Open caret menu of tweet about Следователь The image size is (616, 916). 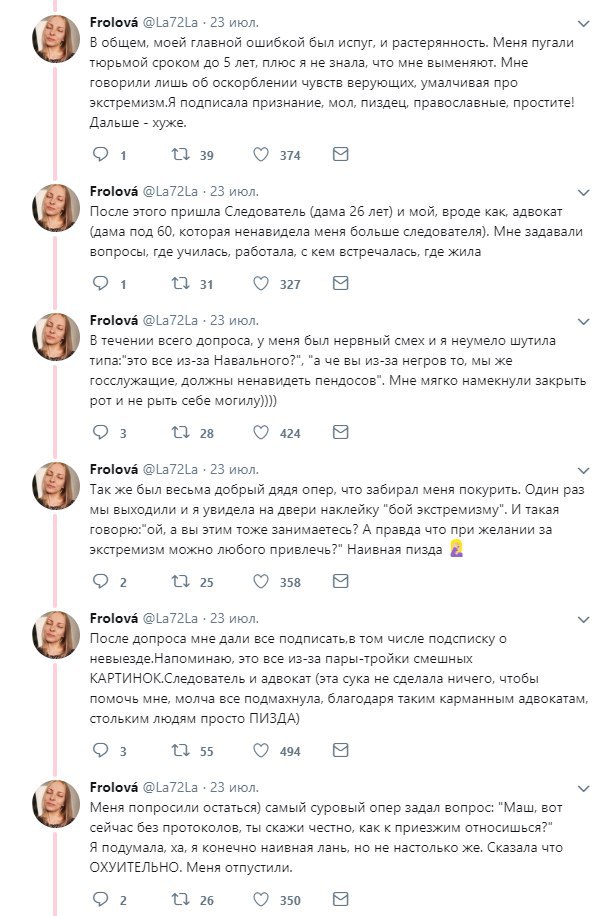tap(584, 190)
